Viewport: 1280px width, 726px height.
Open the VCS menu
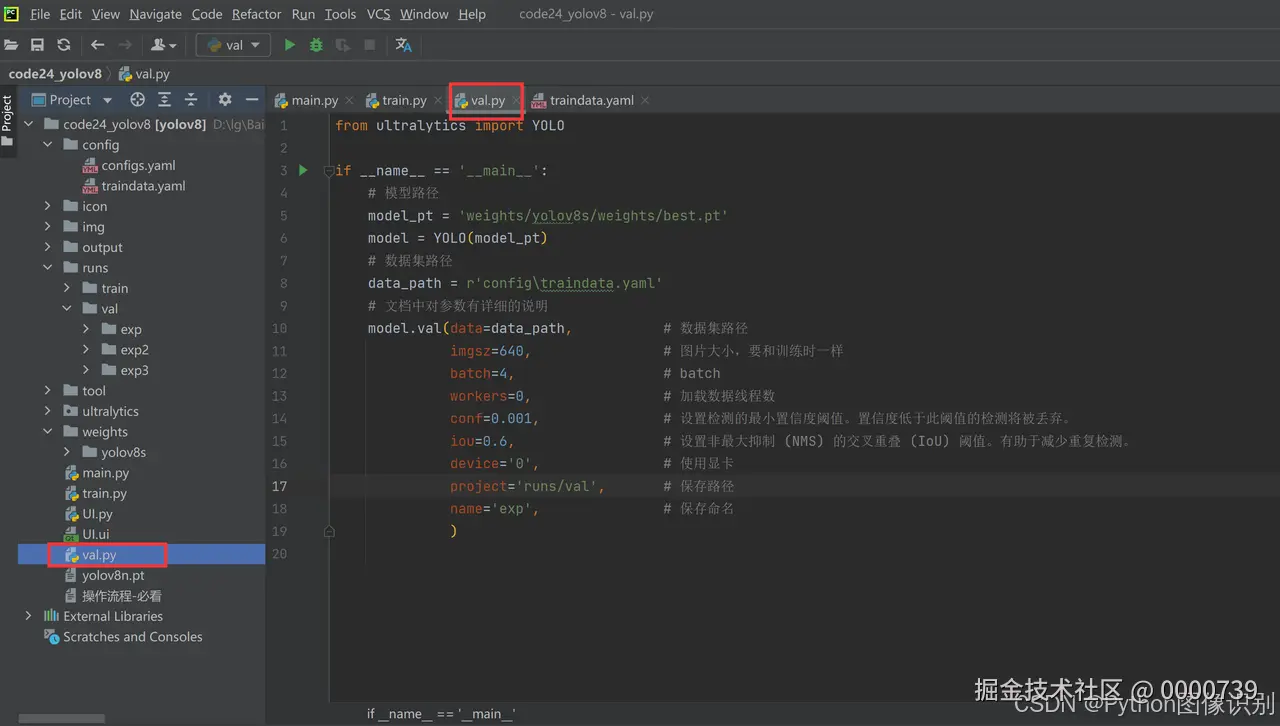pyautogui.click(x=378, y=14)
